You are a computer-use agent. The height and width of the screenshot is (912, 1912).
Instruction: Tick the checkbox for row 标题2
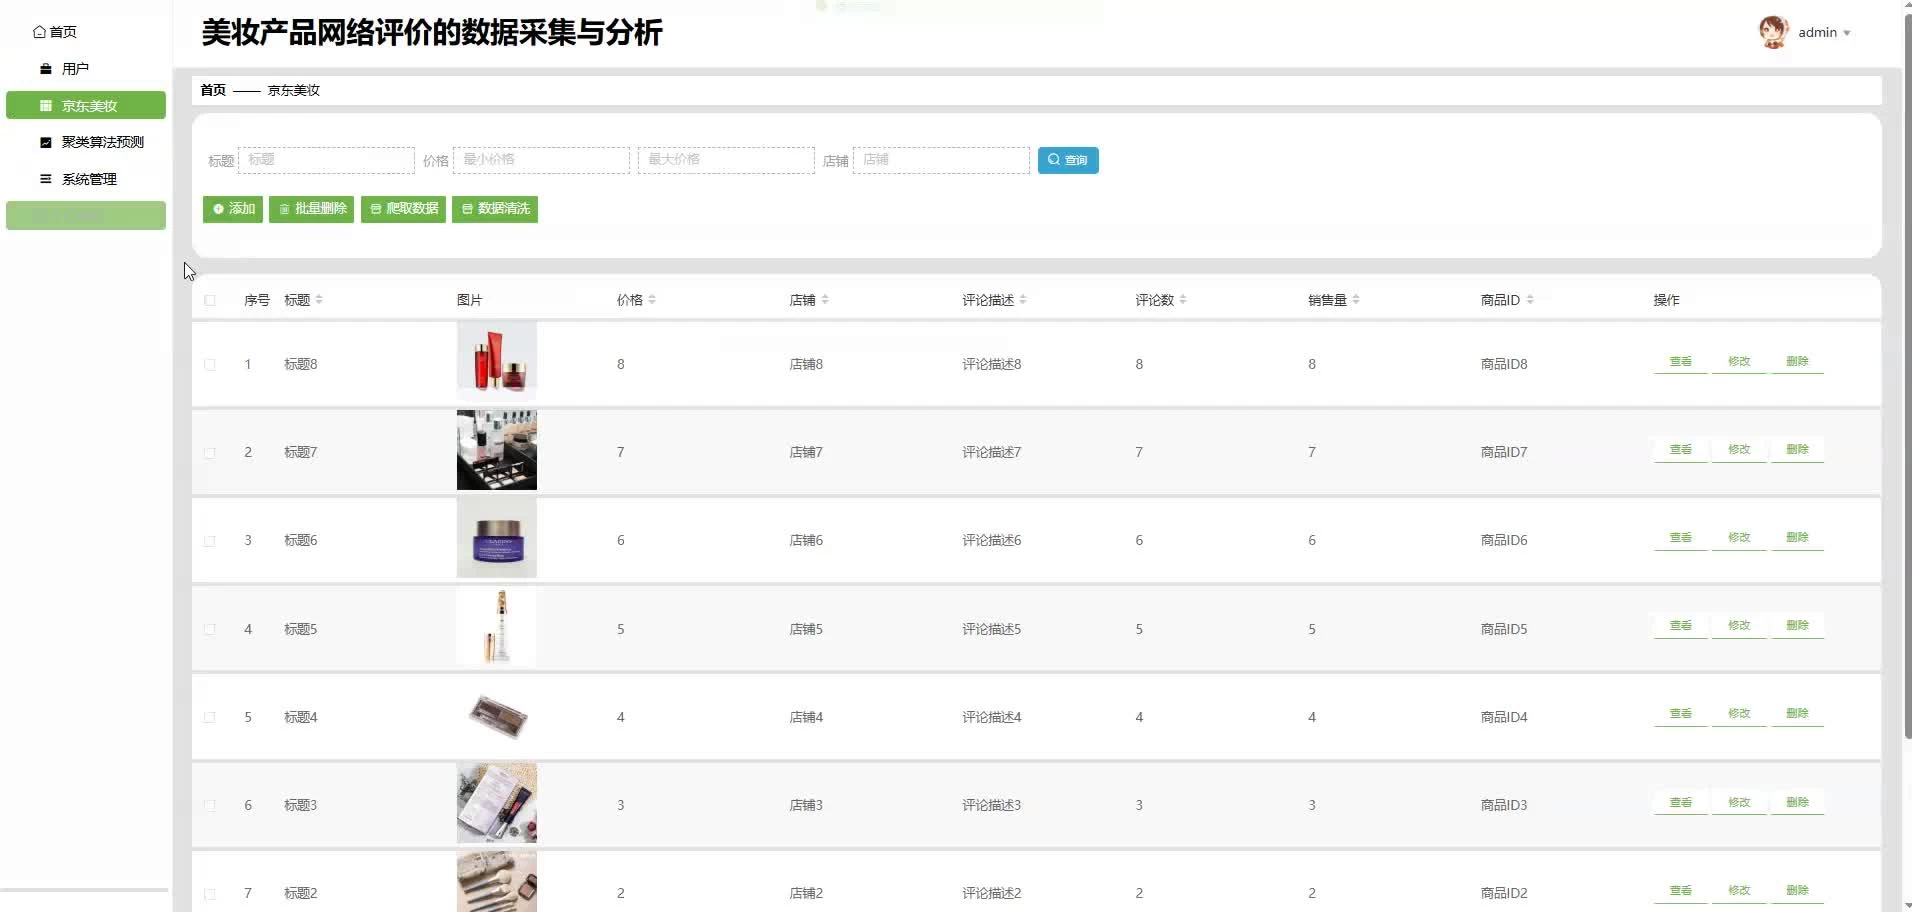click(210, 894)
